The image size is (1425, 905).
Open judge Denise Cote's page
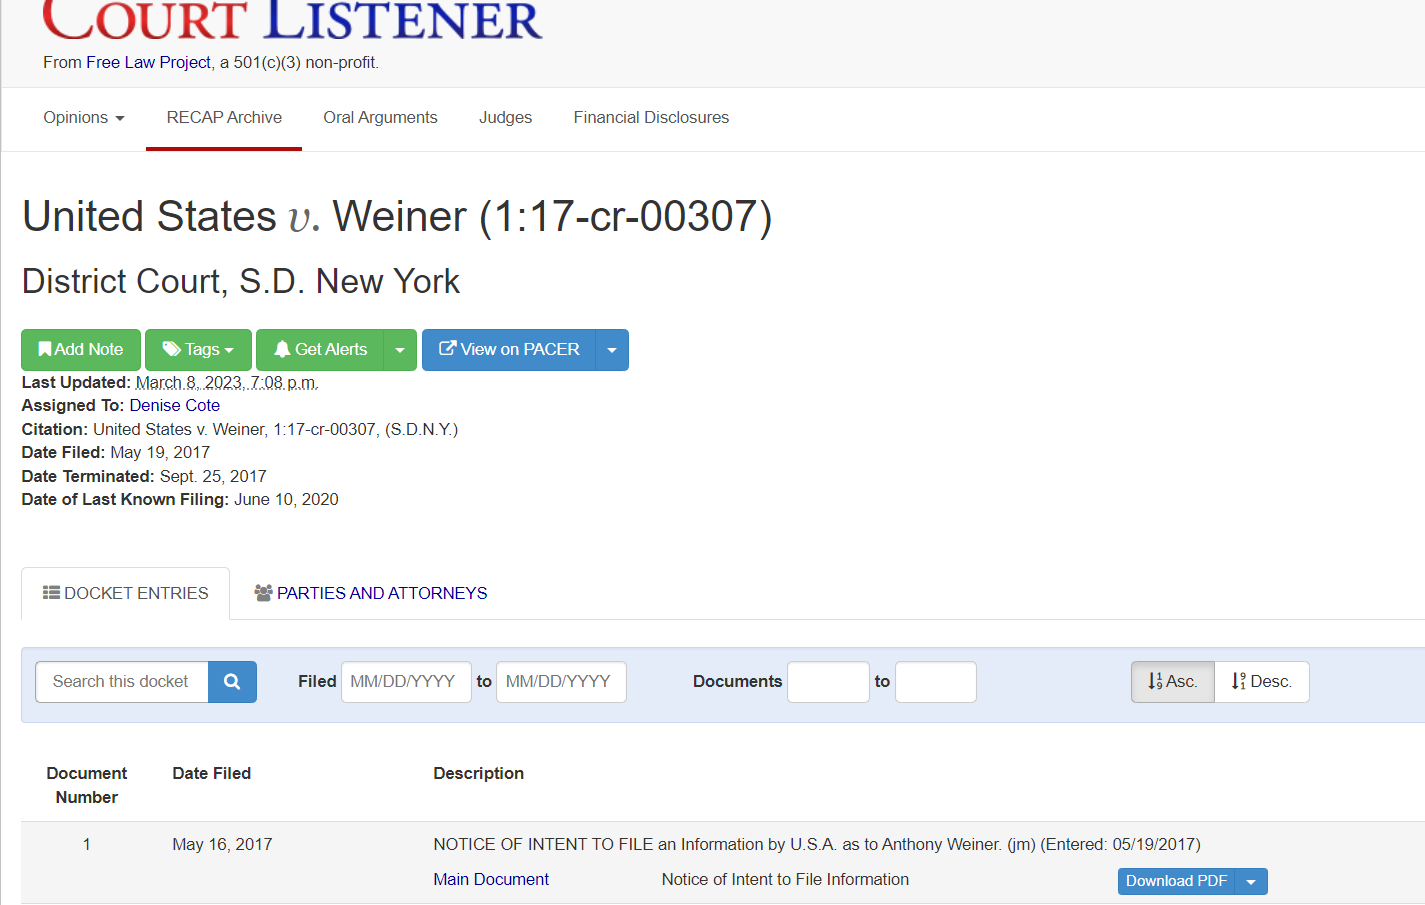click(174, 405)
